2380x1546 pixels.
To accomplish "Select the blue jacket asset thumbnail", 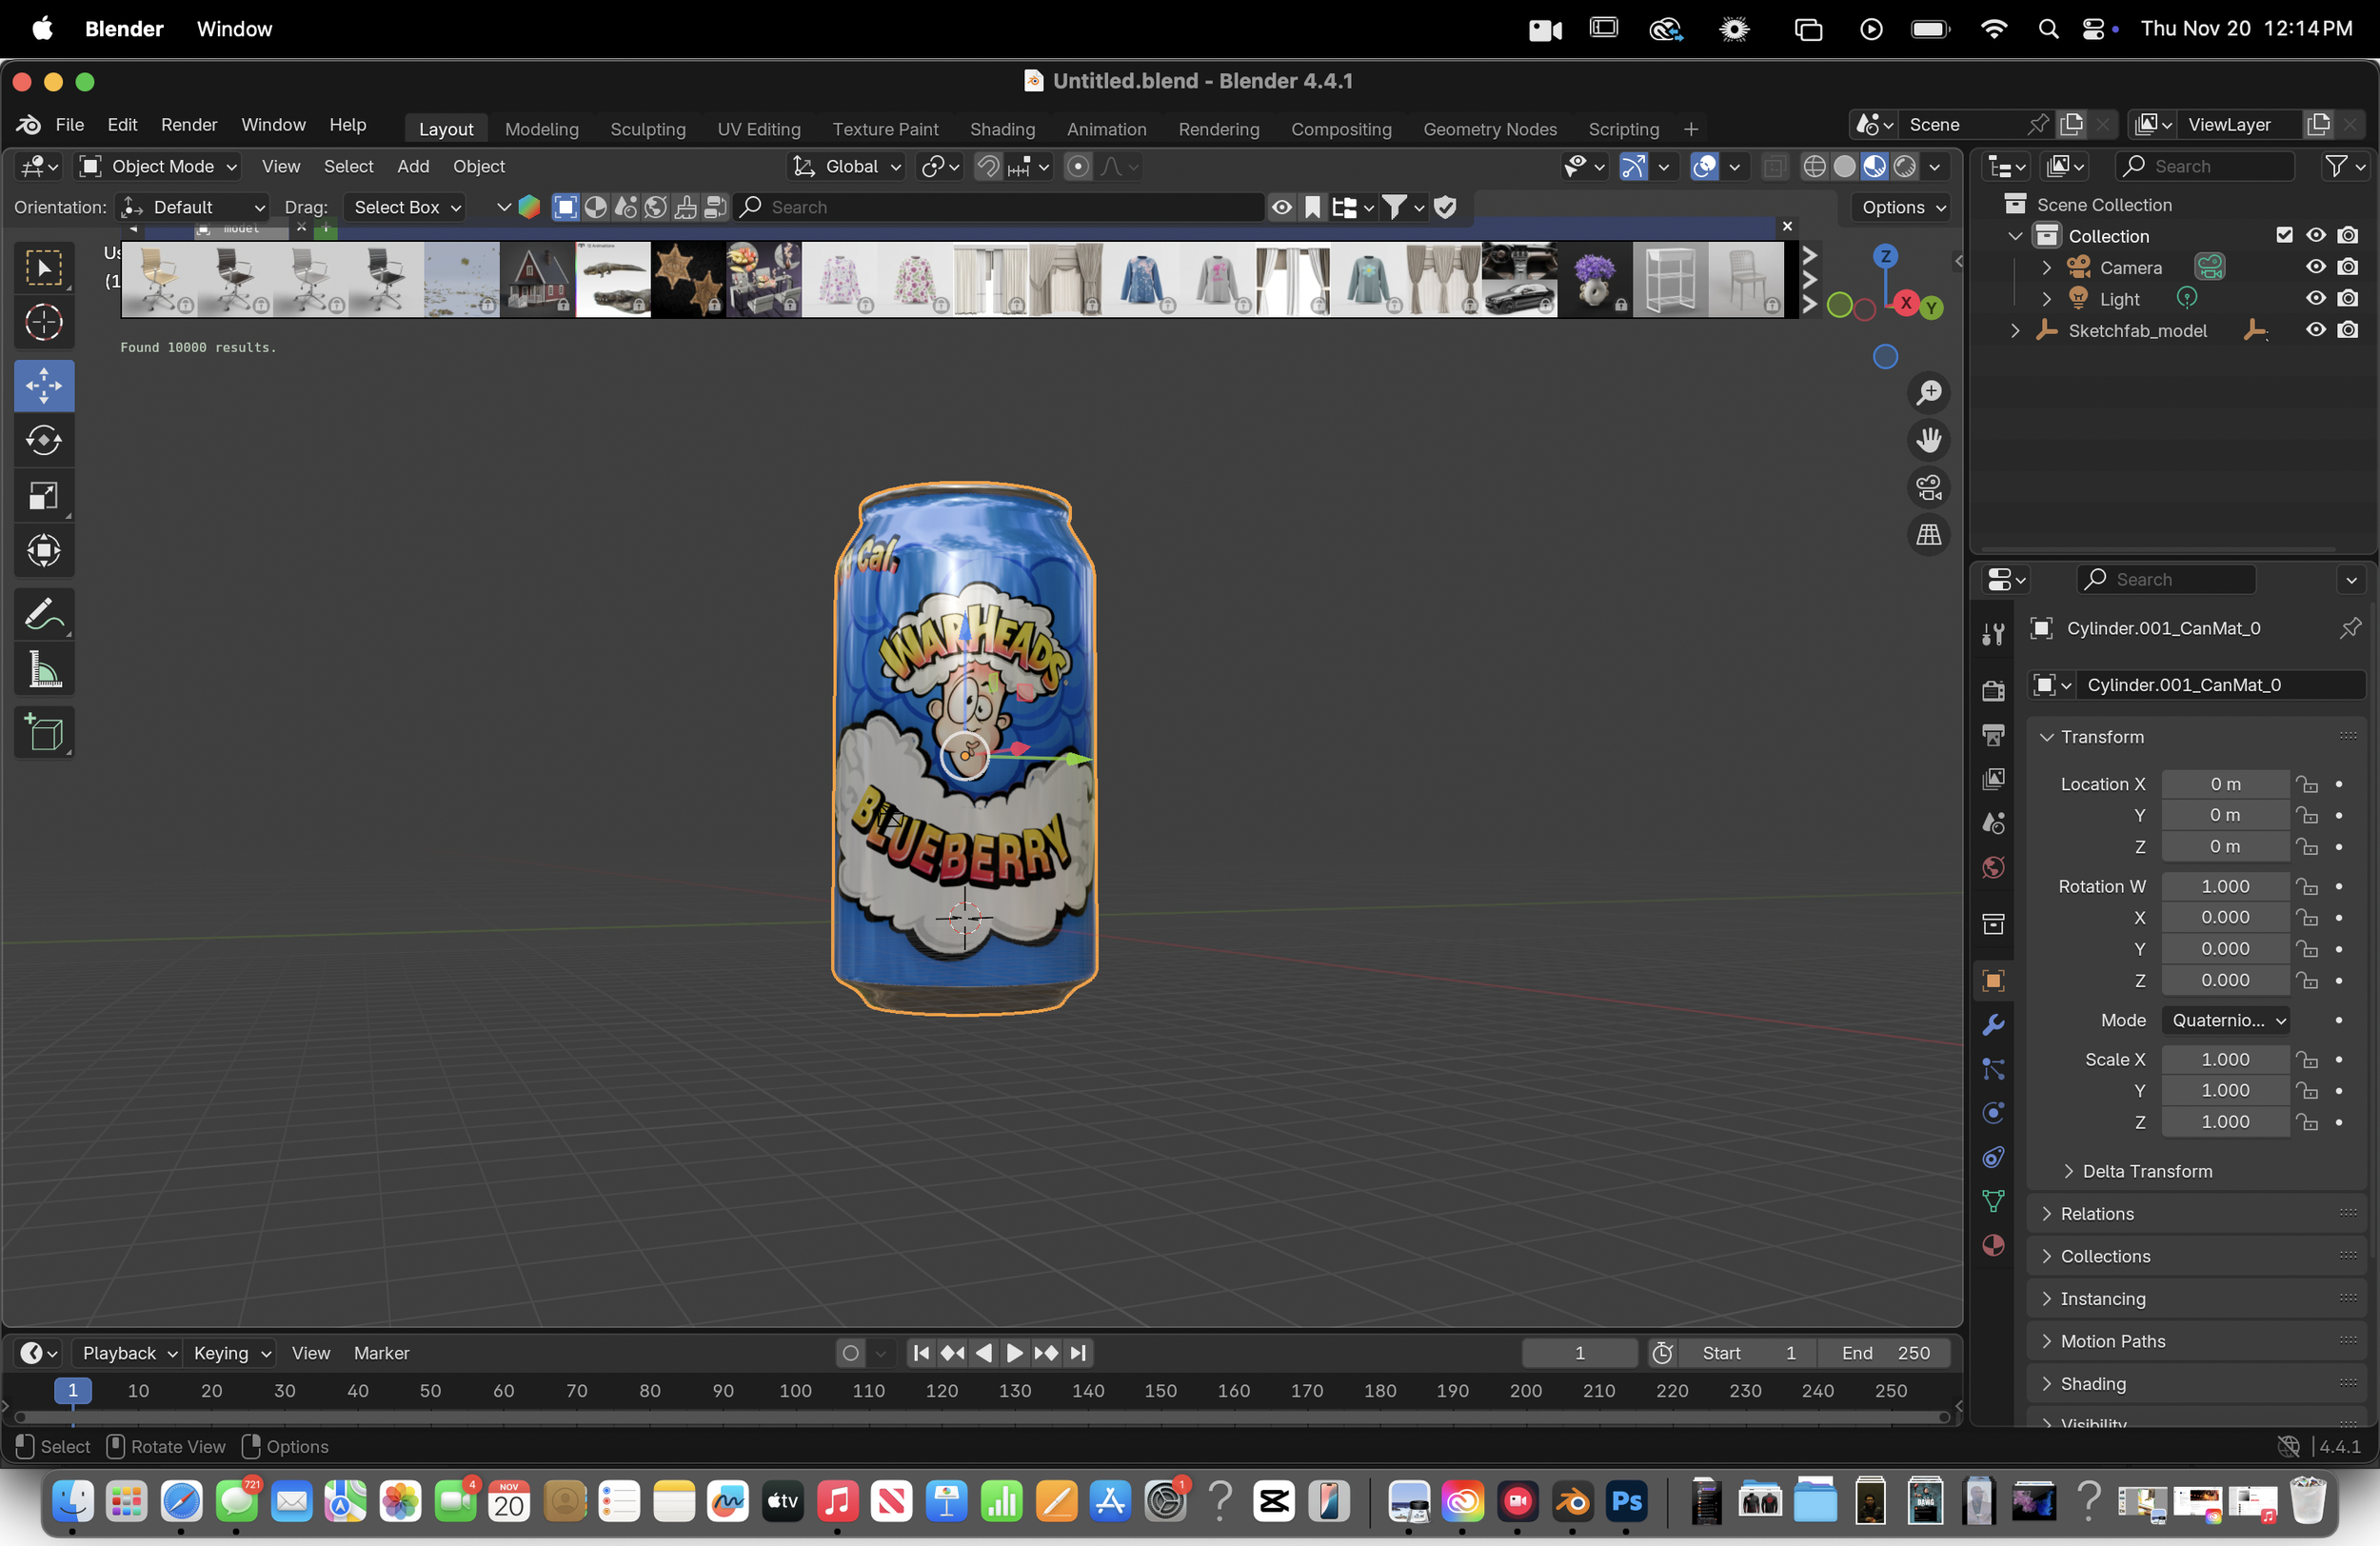I will (1142, 279).
